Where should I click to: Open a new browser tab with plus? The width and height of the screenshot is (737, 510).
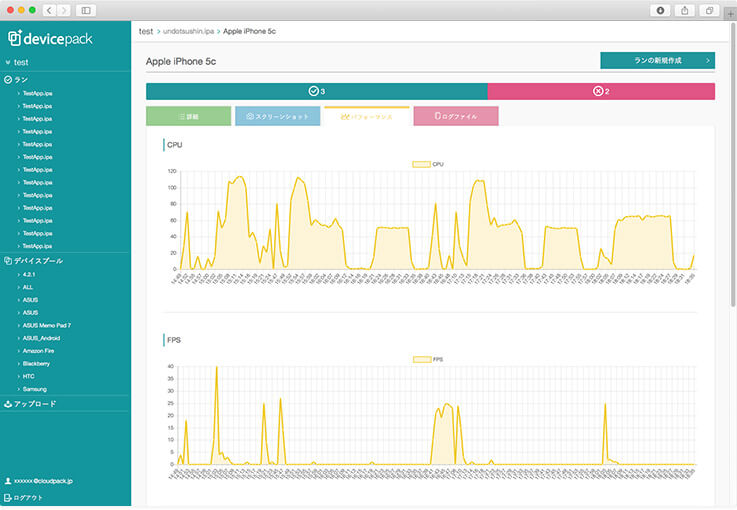[731, 14]
